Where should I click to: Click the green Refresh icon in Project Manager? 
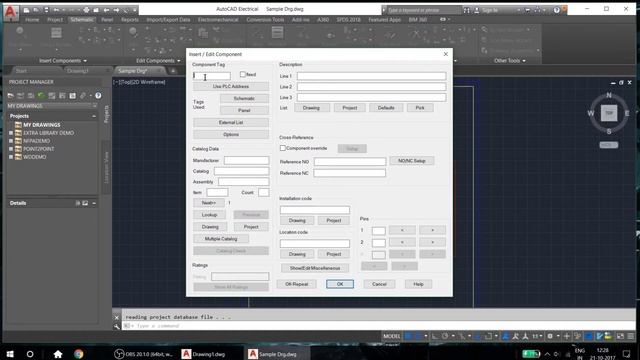pos(41,96)
